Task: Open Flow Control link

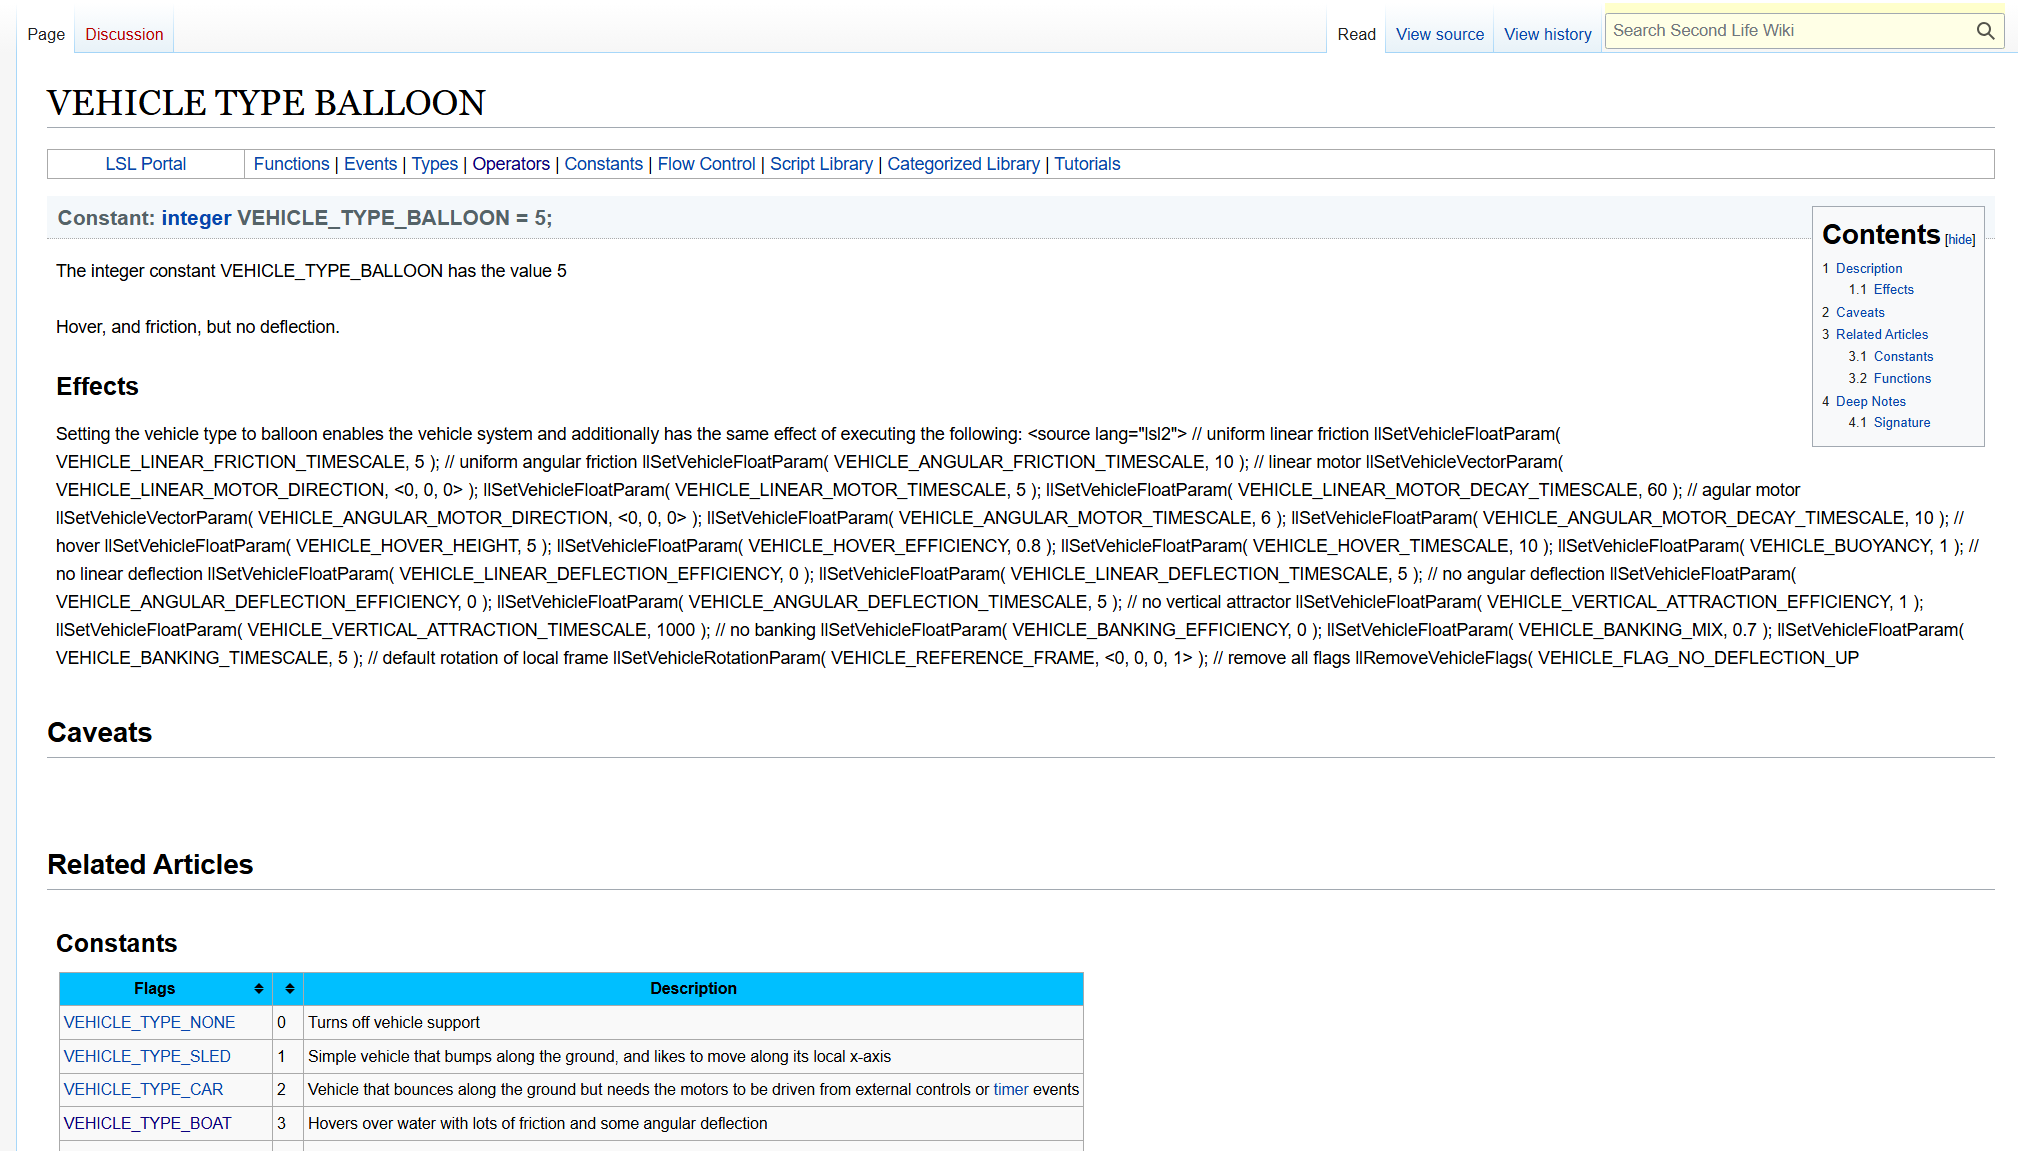Action: 706,164
